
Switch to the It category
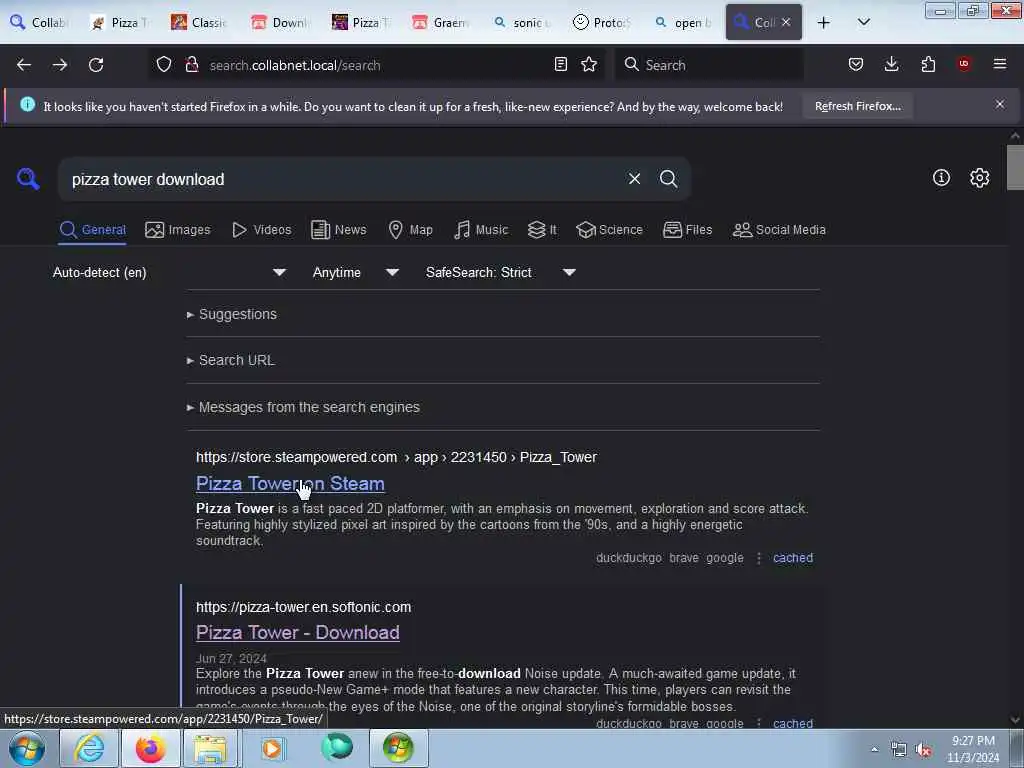click(542, 230)
